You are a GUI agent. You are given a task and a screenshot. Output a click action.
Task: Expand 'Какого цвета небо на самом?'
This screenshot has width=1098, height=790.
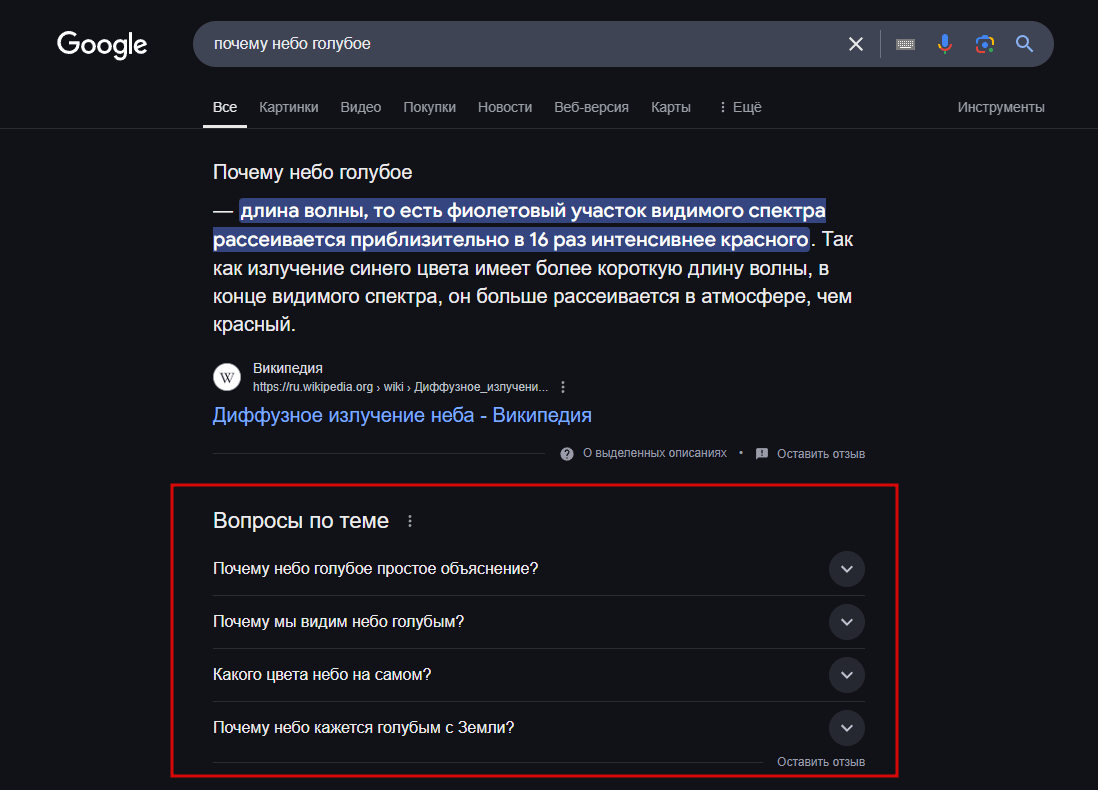[x=846, y=675]
